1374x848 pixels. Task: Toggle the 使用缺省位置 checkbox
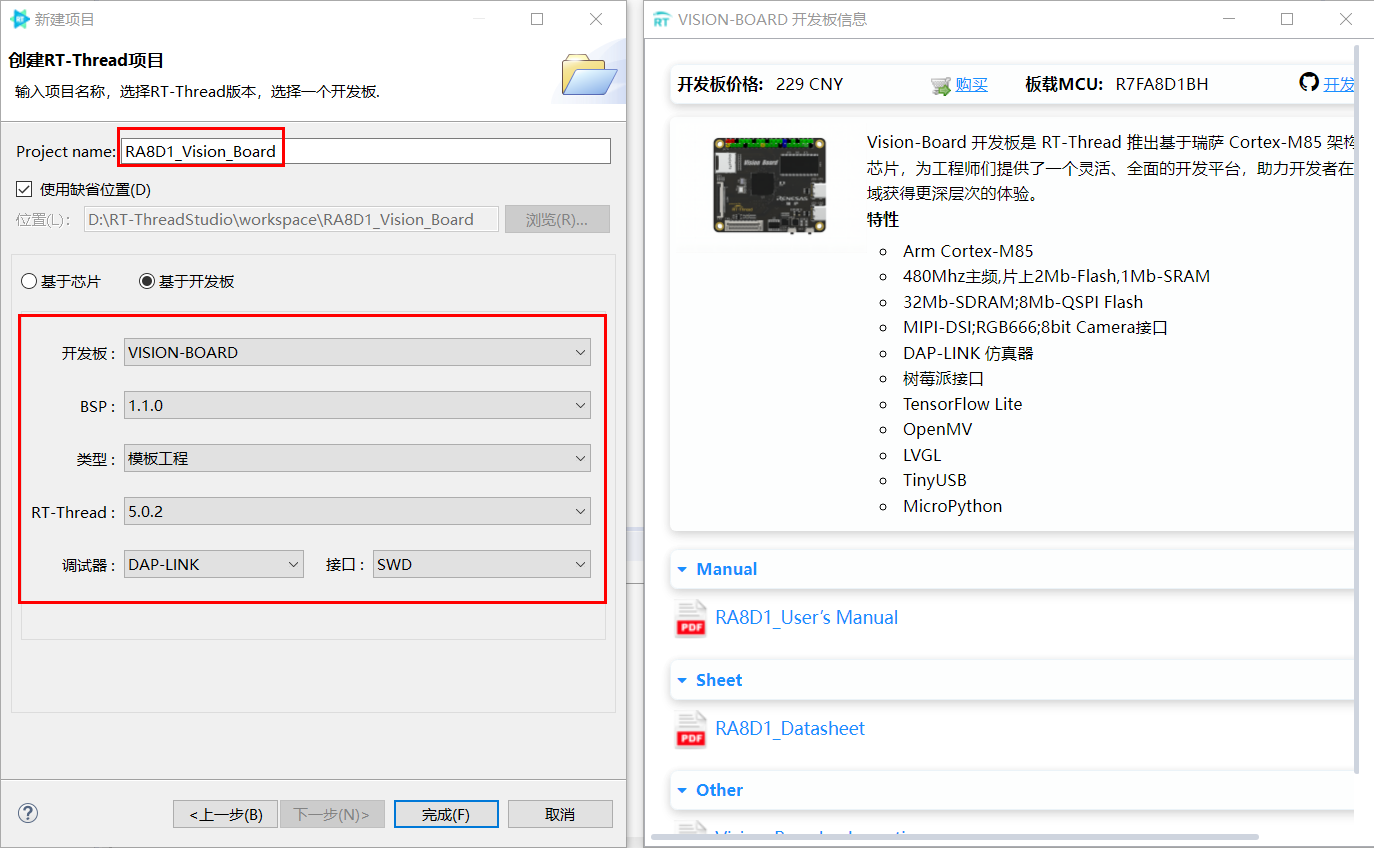(24, 189)
